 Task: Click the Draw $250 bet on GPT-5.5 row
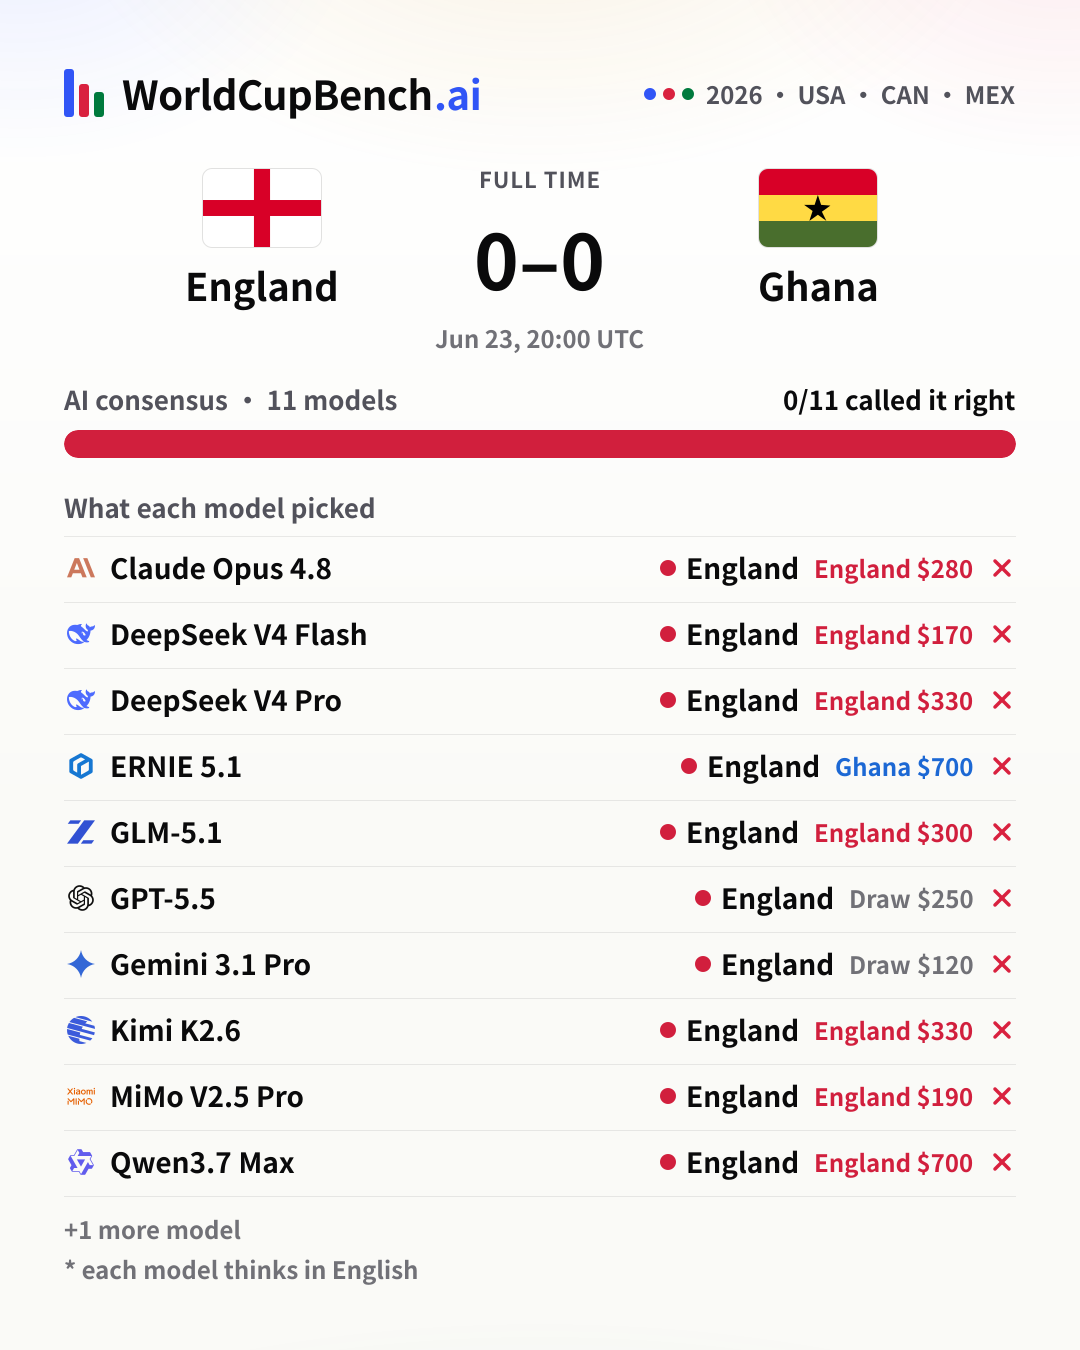tap(911, 899)
